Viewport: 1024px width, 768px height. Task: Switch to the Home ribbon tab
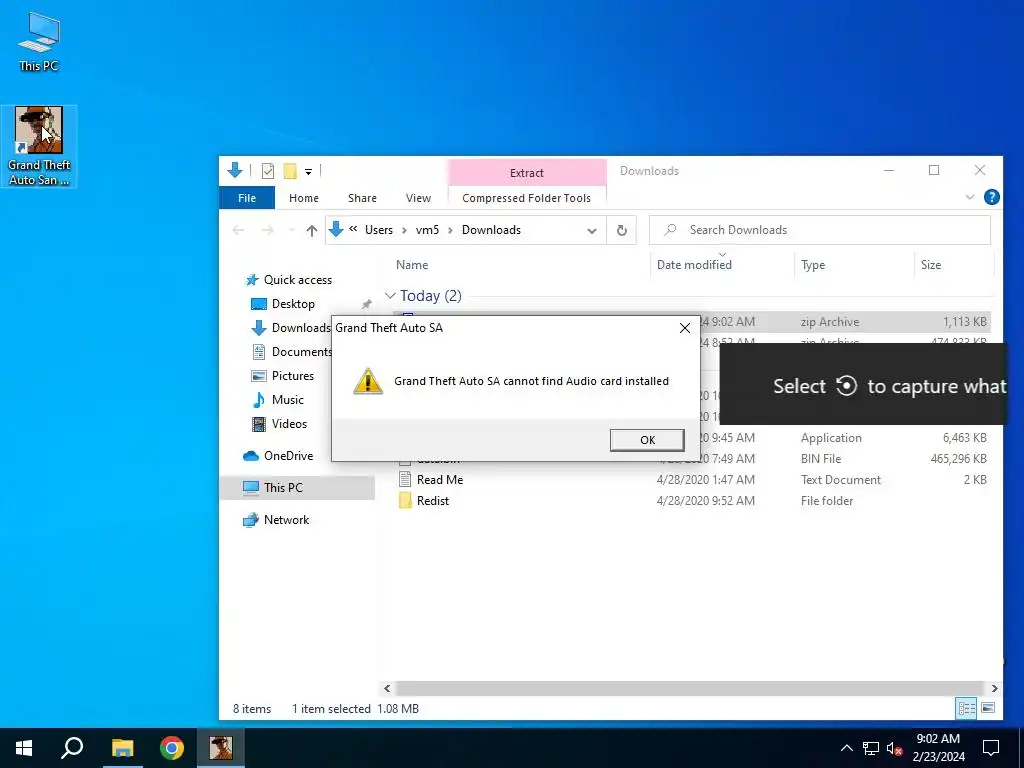click(304, 198)
